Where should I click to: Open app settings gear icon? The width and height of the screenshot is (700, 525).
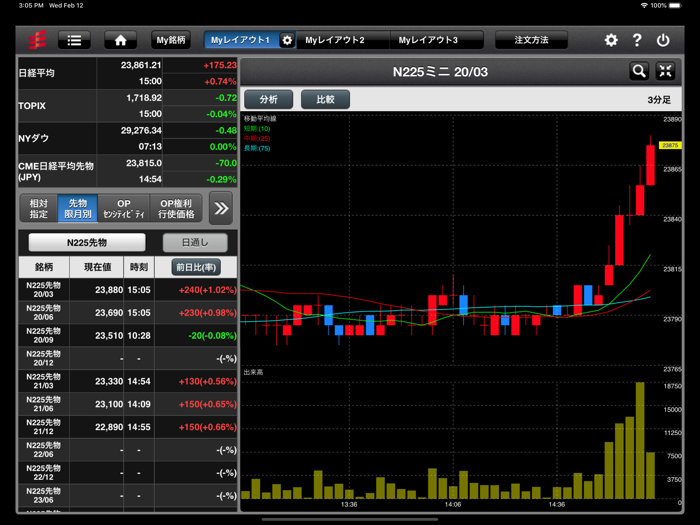coord(611,40)
